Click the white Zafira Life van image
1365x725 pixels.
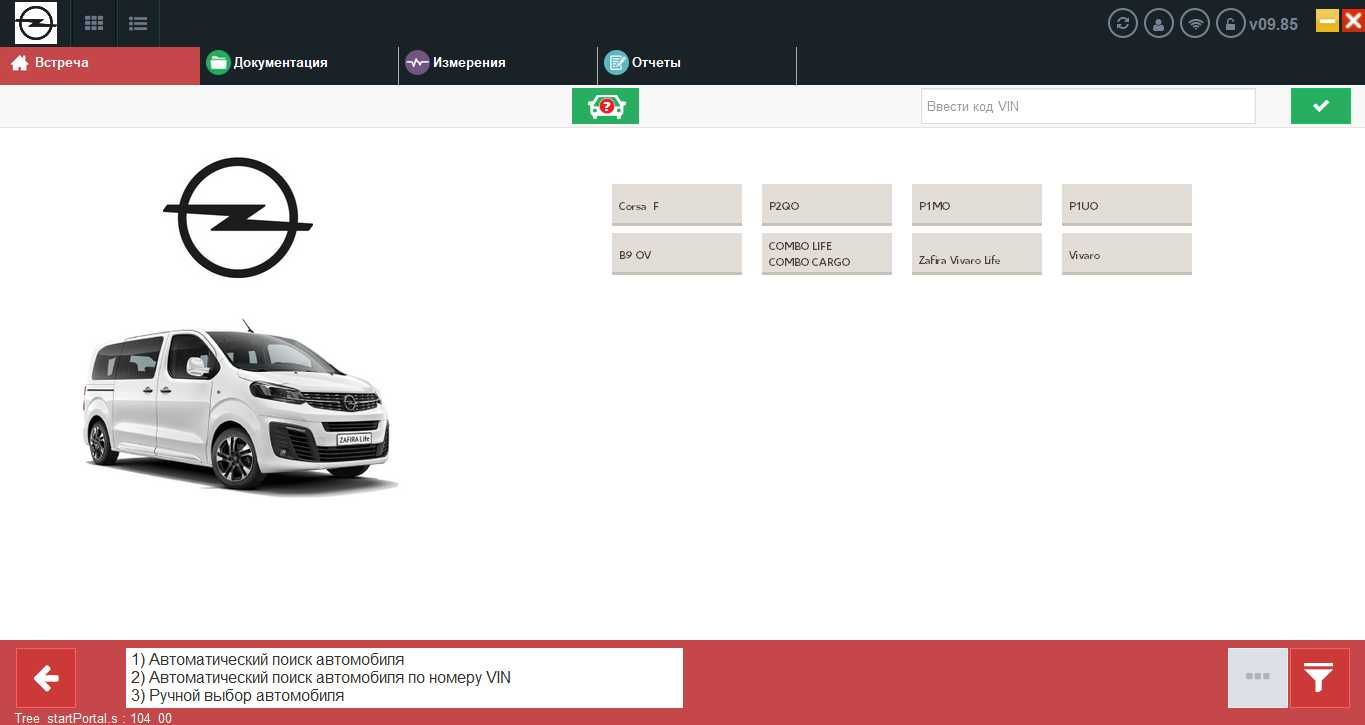[x=238, y=407]
